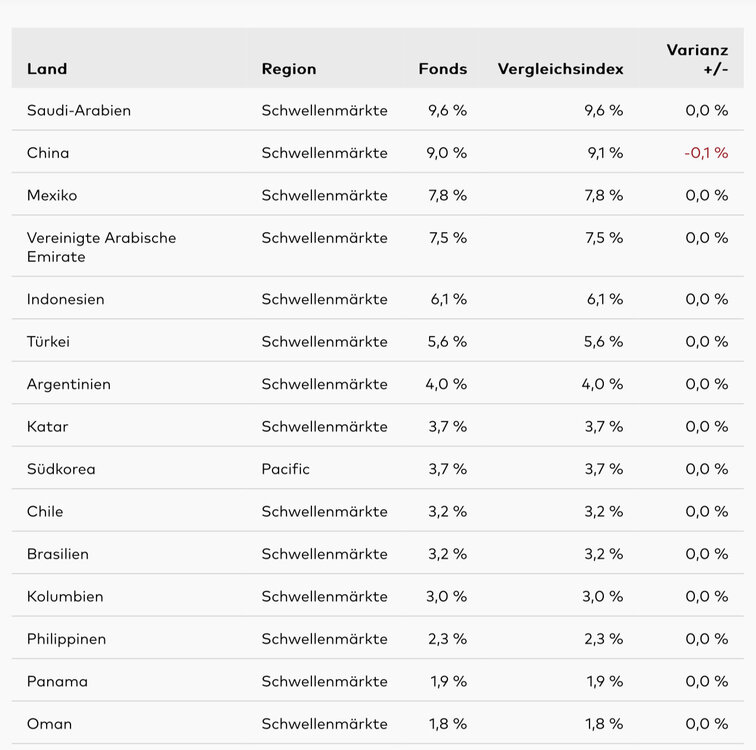Click the Fonds column header

[442, 69]
